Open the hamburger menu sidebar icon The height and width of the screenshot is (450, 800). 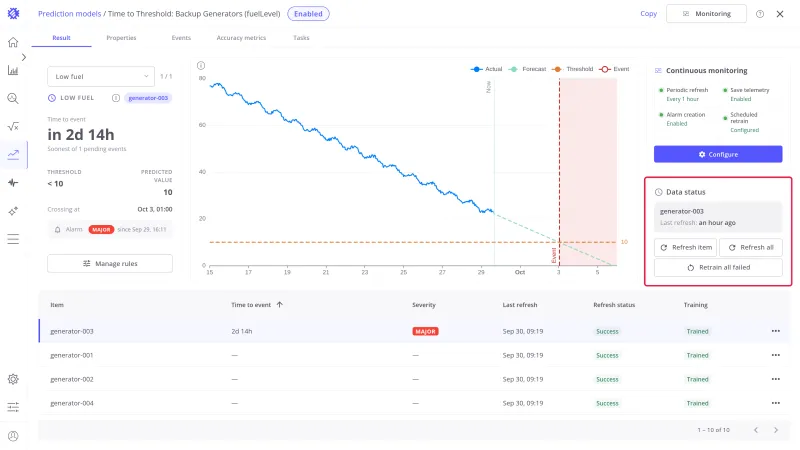(x=13, y=239)
